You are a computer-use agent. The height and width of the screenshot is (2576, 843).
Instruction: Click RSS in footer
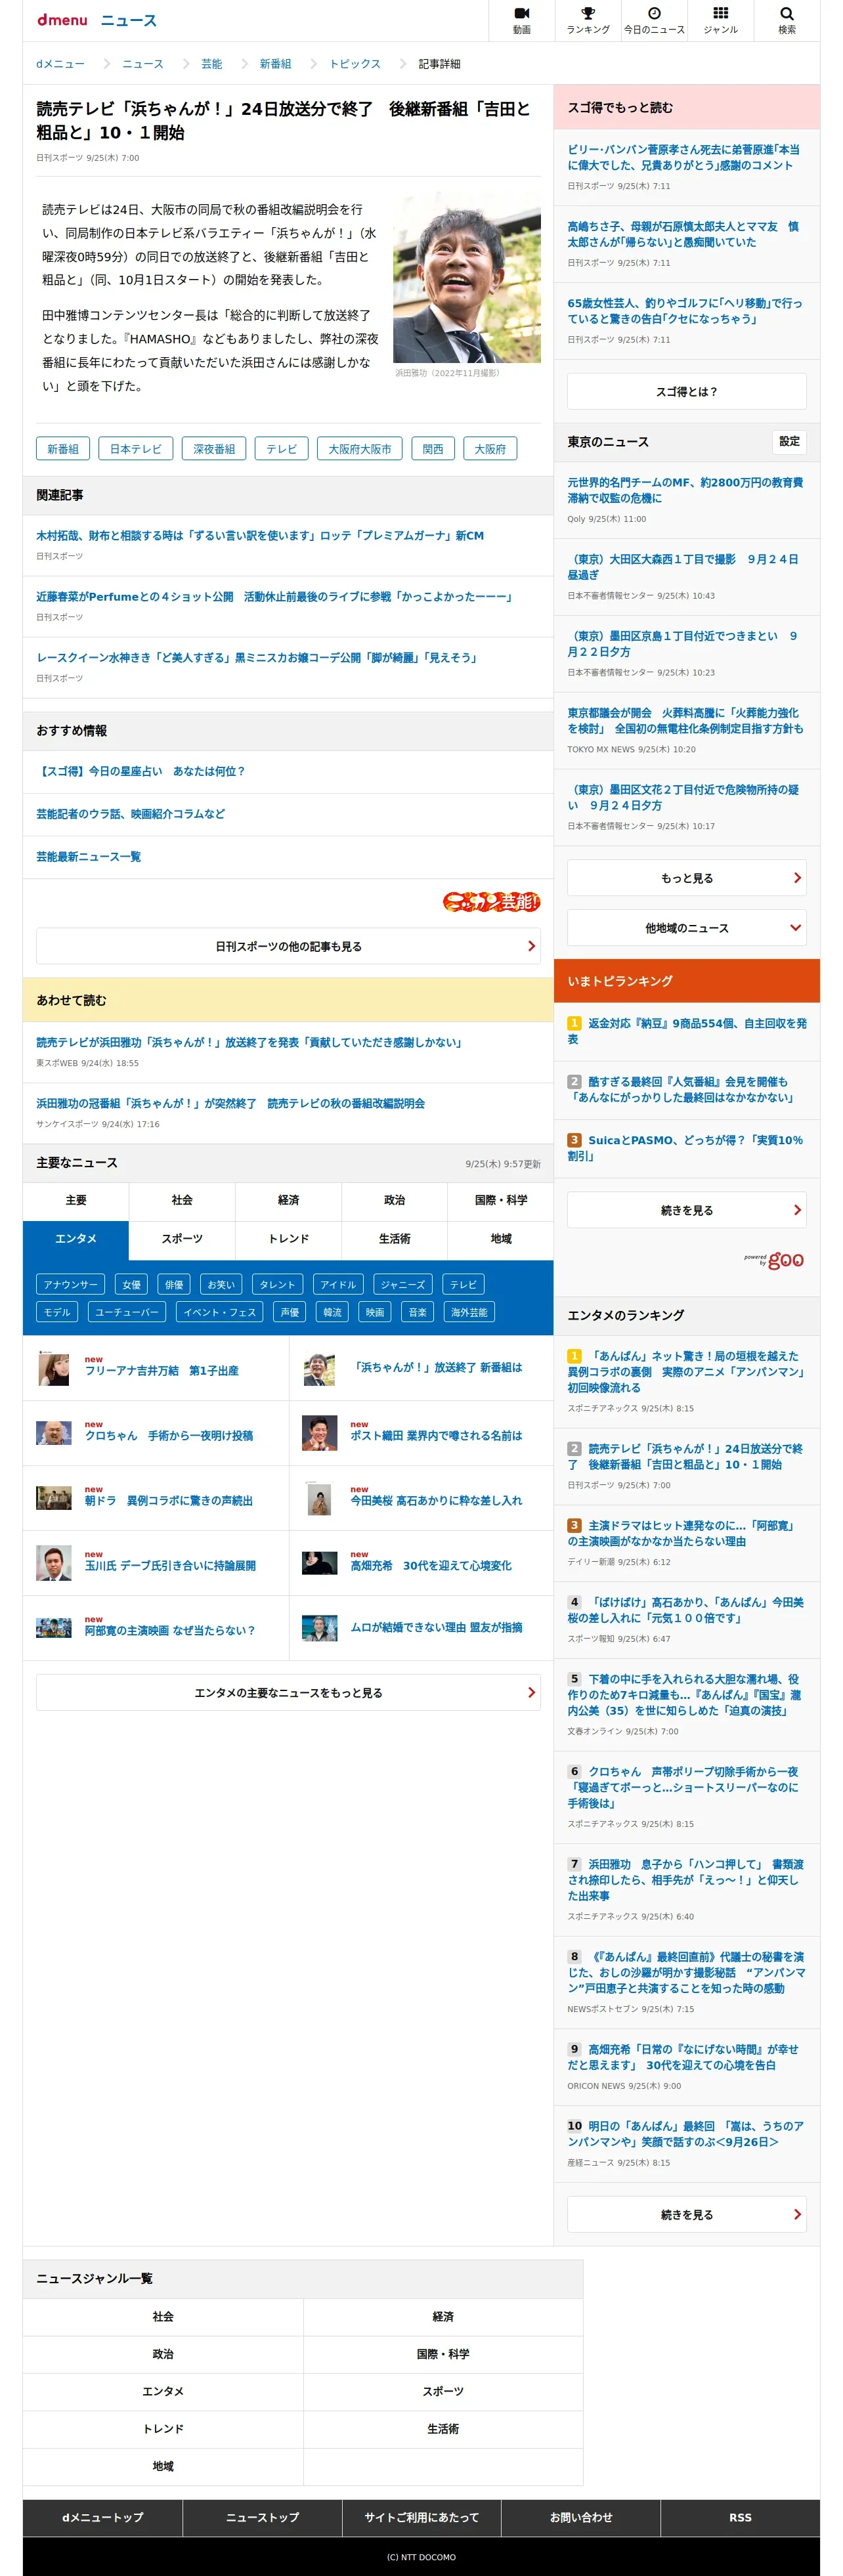740,2517
